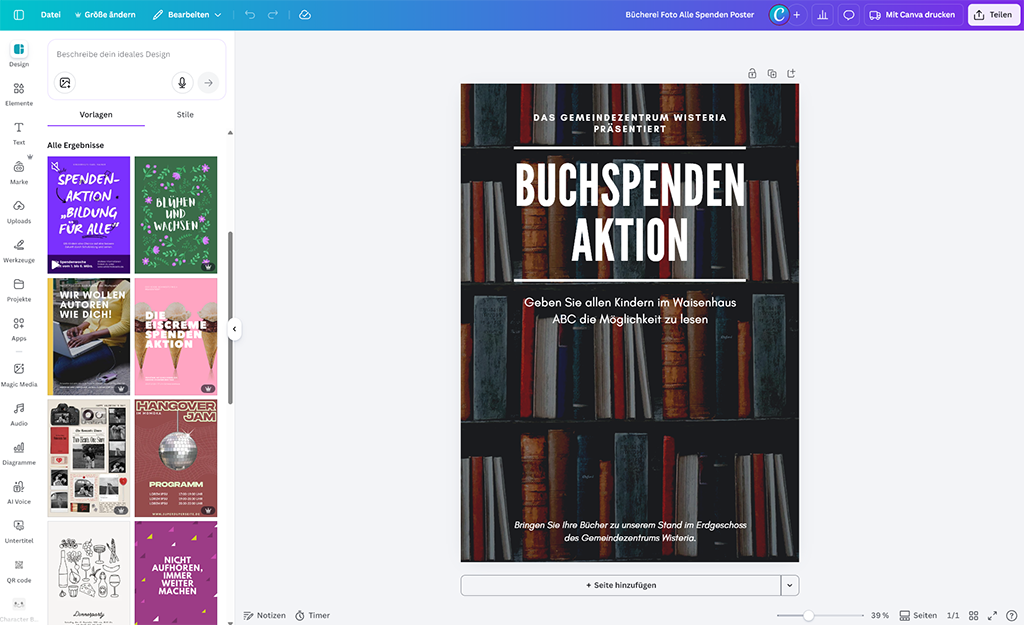The image size is (1024, 625).
Task: Select Geben Sie allen Kindern paragraph
Action: pos(630,311)
